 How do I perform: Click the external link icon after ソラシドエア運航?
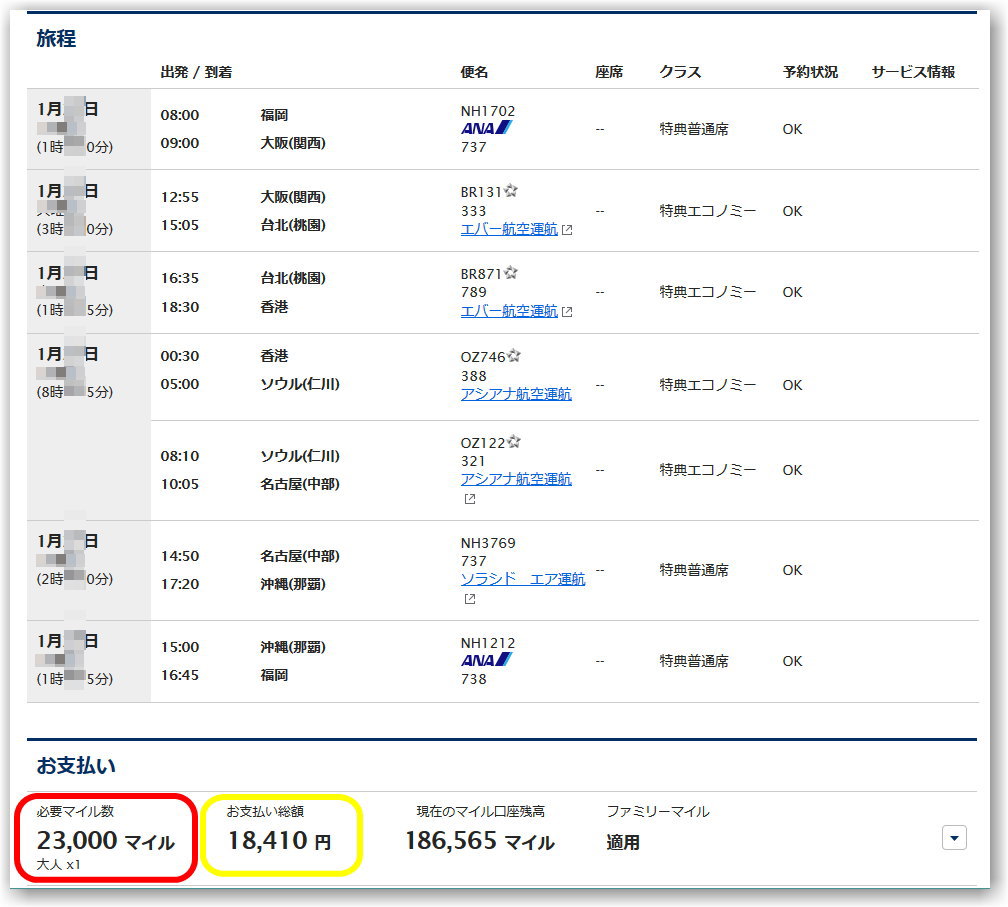point(468,598)
